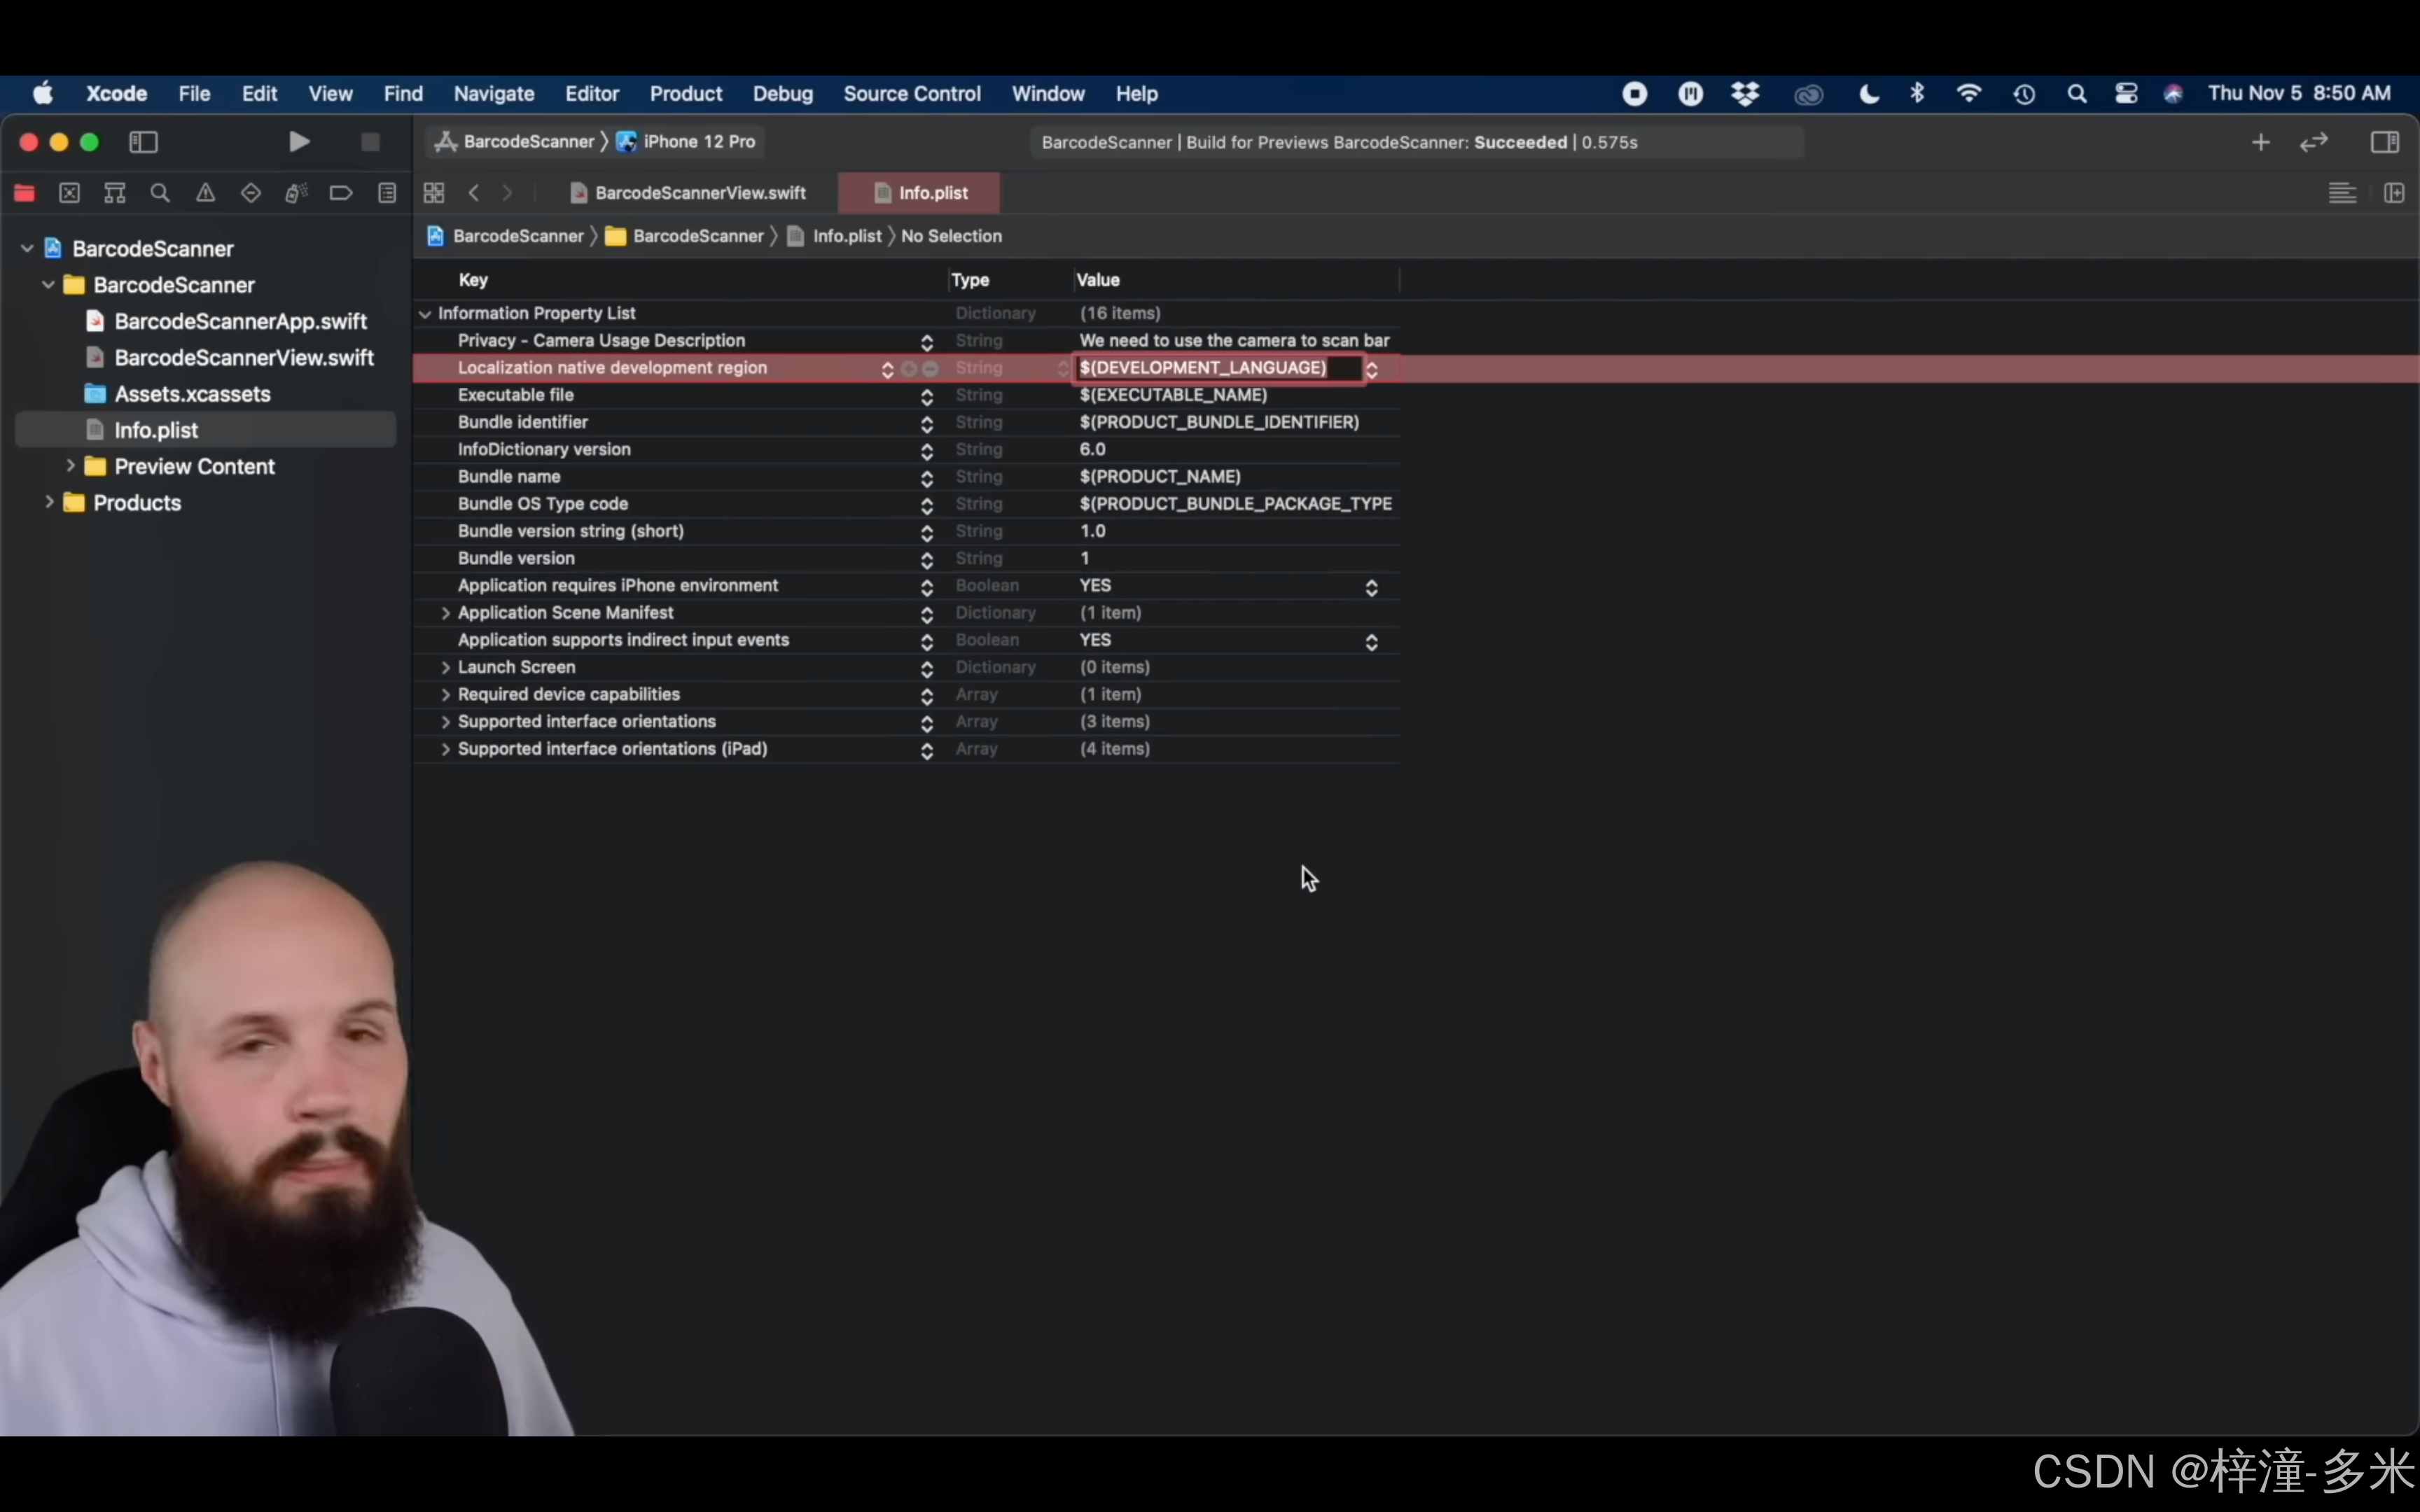Open the Symbol navigator

[x=115, y=193]
